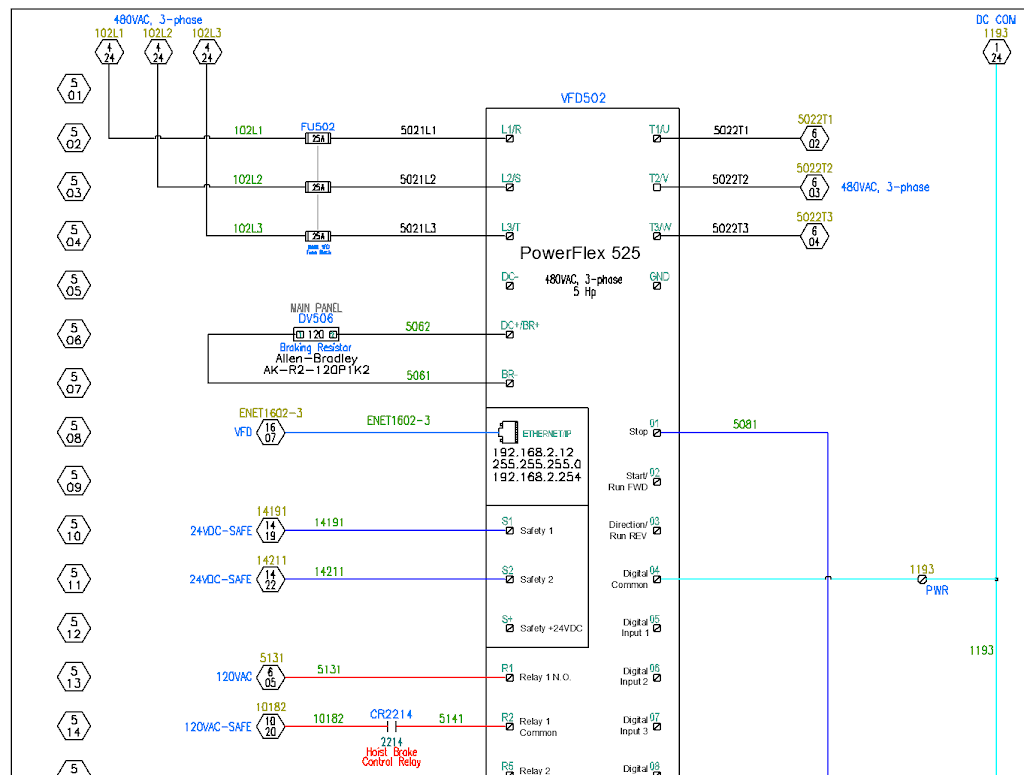Click the S+ Safety +24VDC terminal
The height and width of the screenshot is (775, 1024).
510,628
